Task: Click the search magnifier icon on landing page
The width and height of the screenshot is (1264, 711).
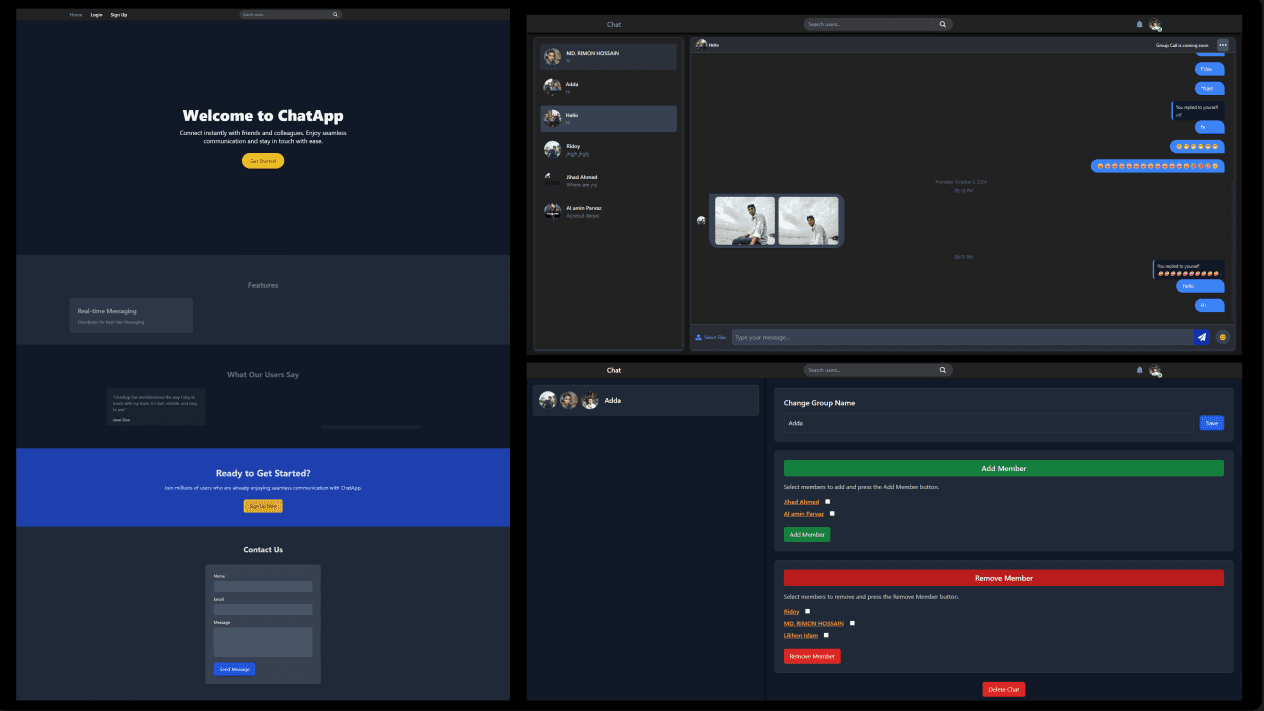Action: pos(335,15)
